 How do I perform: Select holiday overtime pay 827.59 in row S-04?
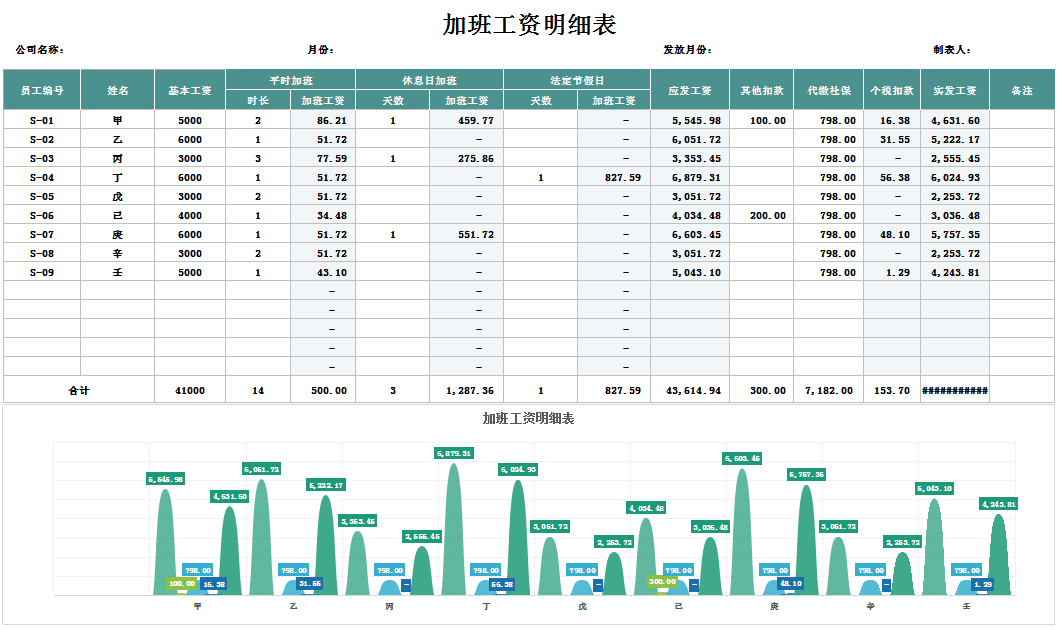tap(614, 177)
